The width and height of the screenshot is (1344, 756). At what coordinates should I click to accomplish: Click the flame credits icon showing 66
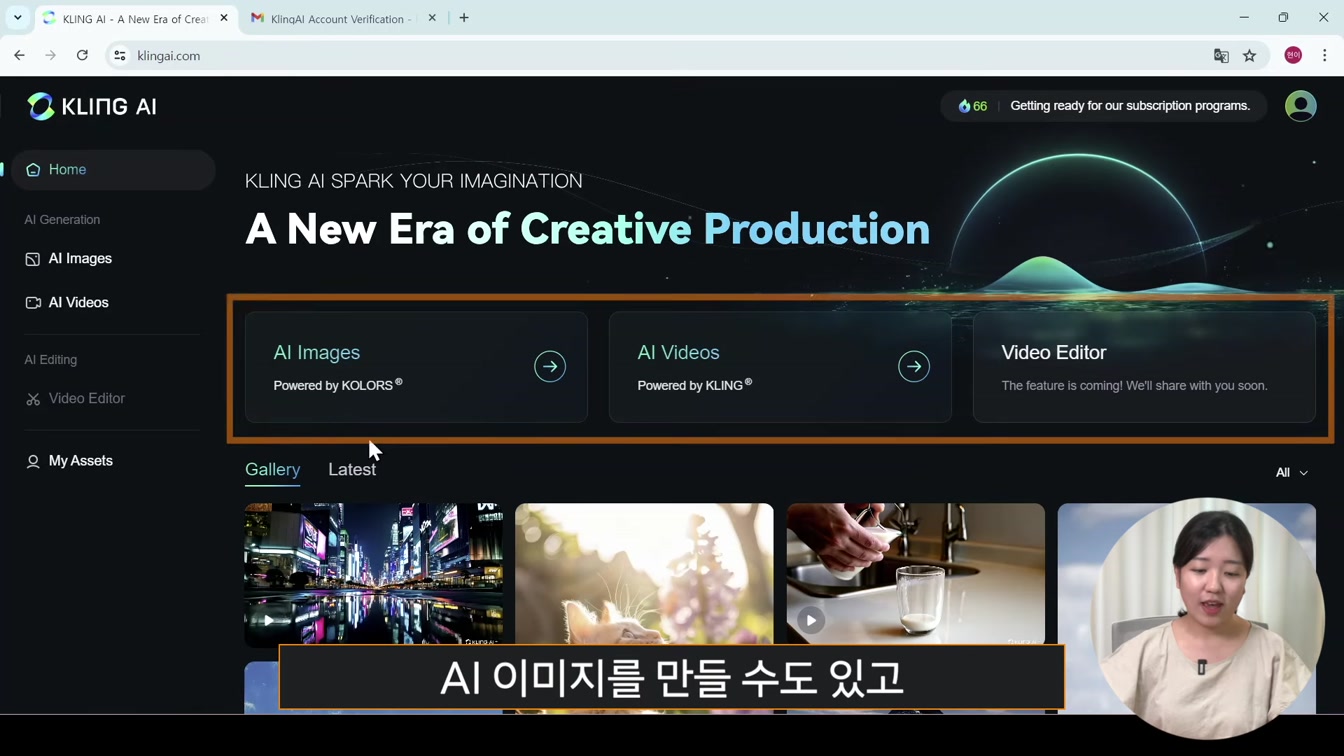coord(972,106)
